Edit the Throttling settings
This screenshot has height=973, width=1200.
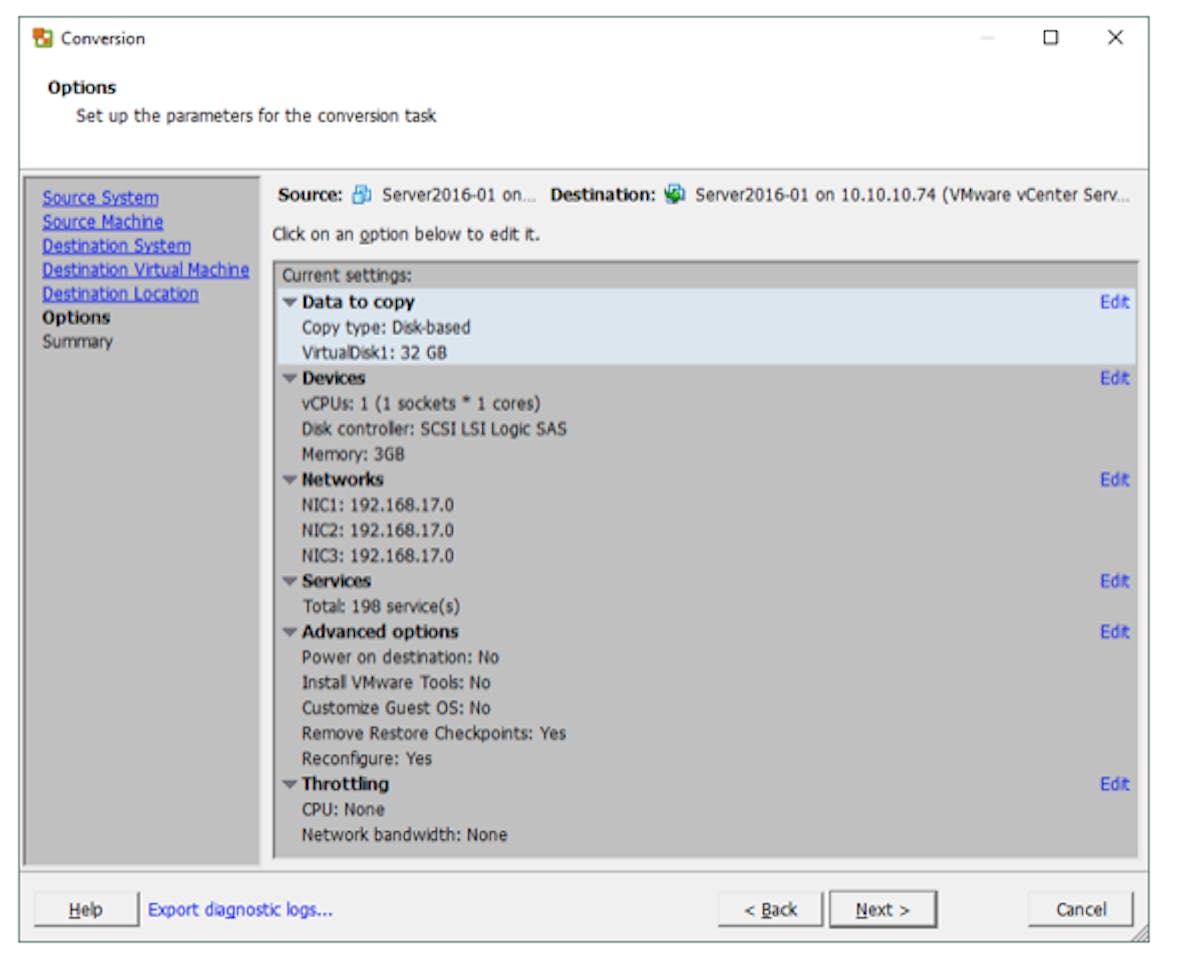point(1114,784)
